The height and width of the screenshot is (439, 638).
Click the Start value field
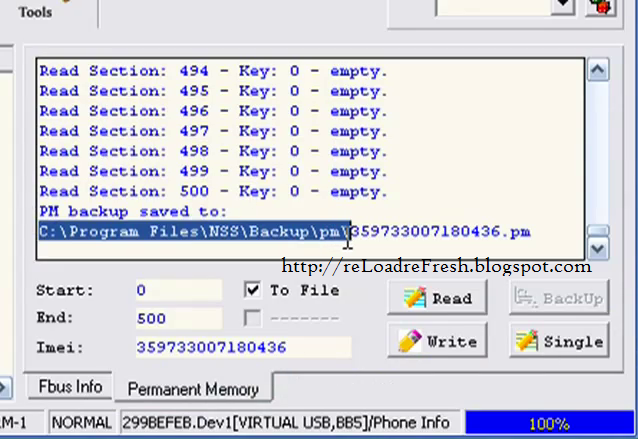click(179, 290)
